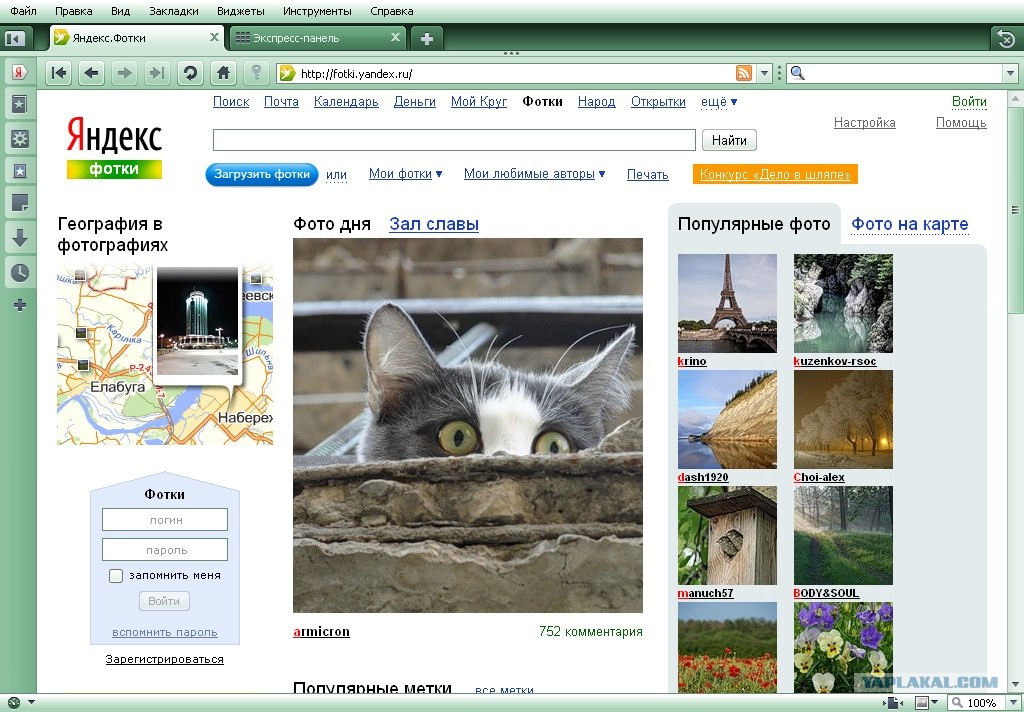Open the 'Зал славы' link

(434, 224)
